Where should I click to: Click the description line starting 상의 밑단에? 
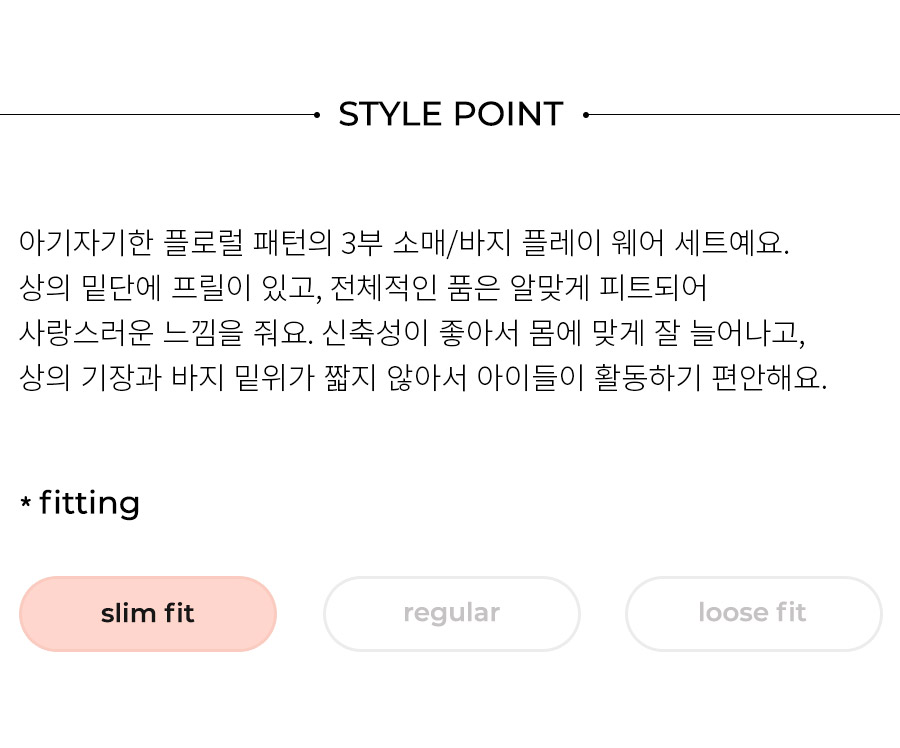point(363,288)
